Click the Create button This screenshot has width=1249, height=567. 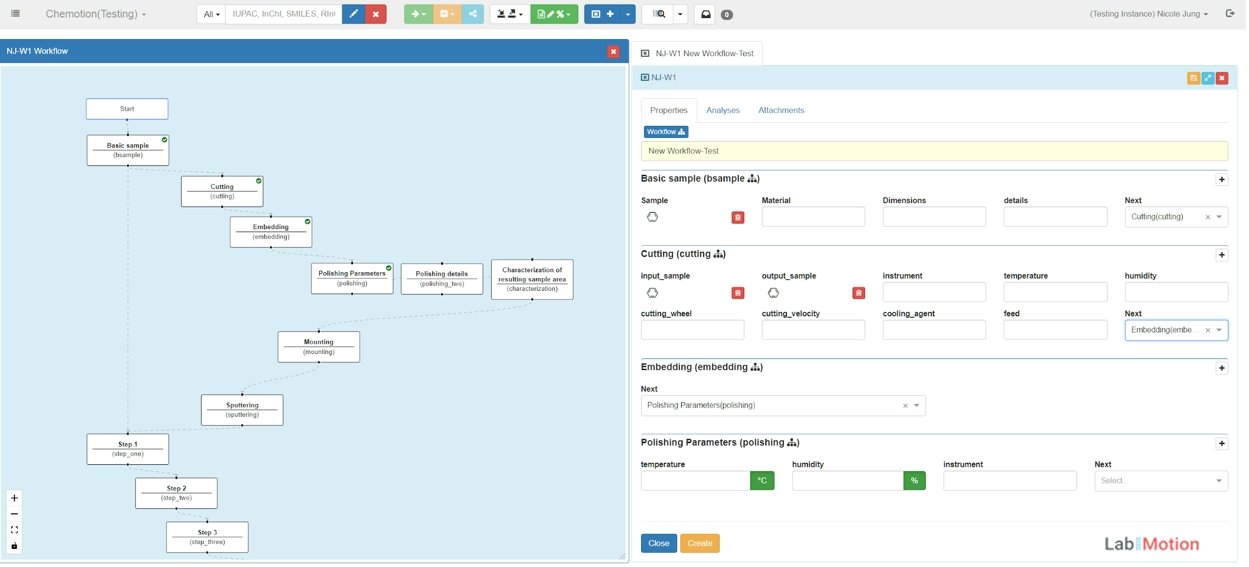(699, 543)
